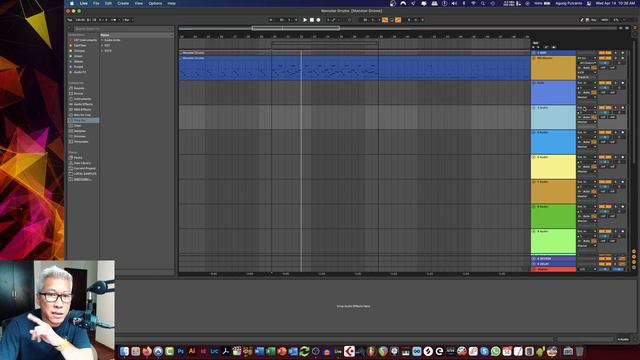Image resolution: width=640 pixels, height=360 pixels.
Task: Open the Create menu
Action: 123,3
